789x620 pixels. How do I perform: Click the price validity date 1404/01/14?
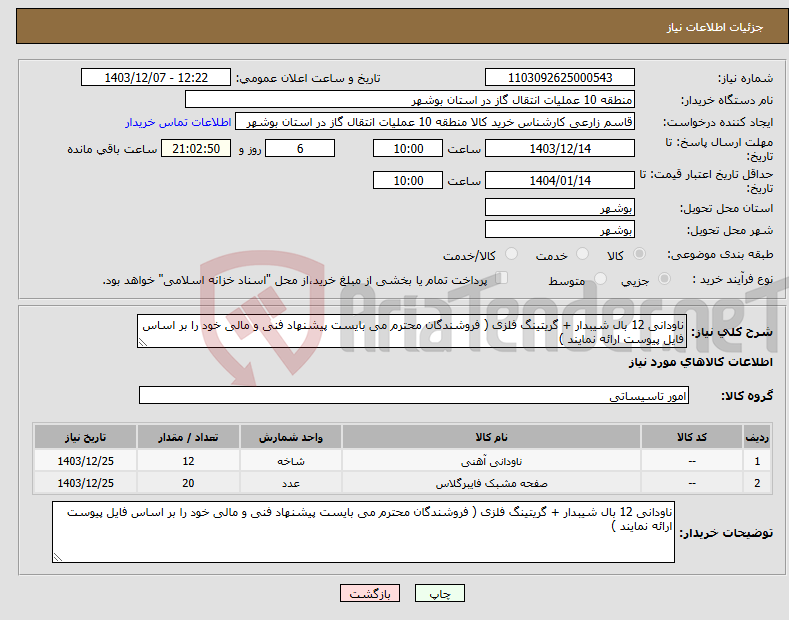point(560,180)
